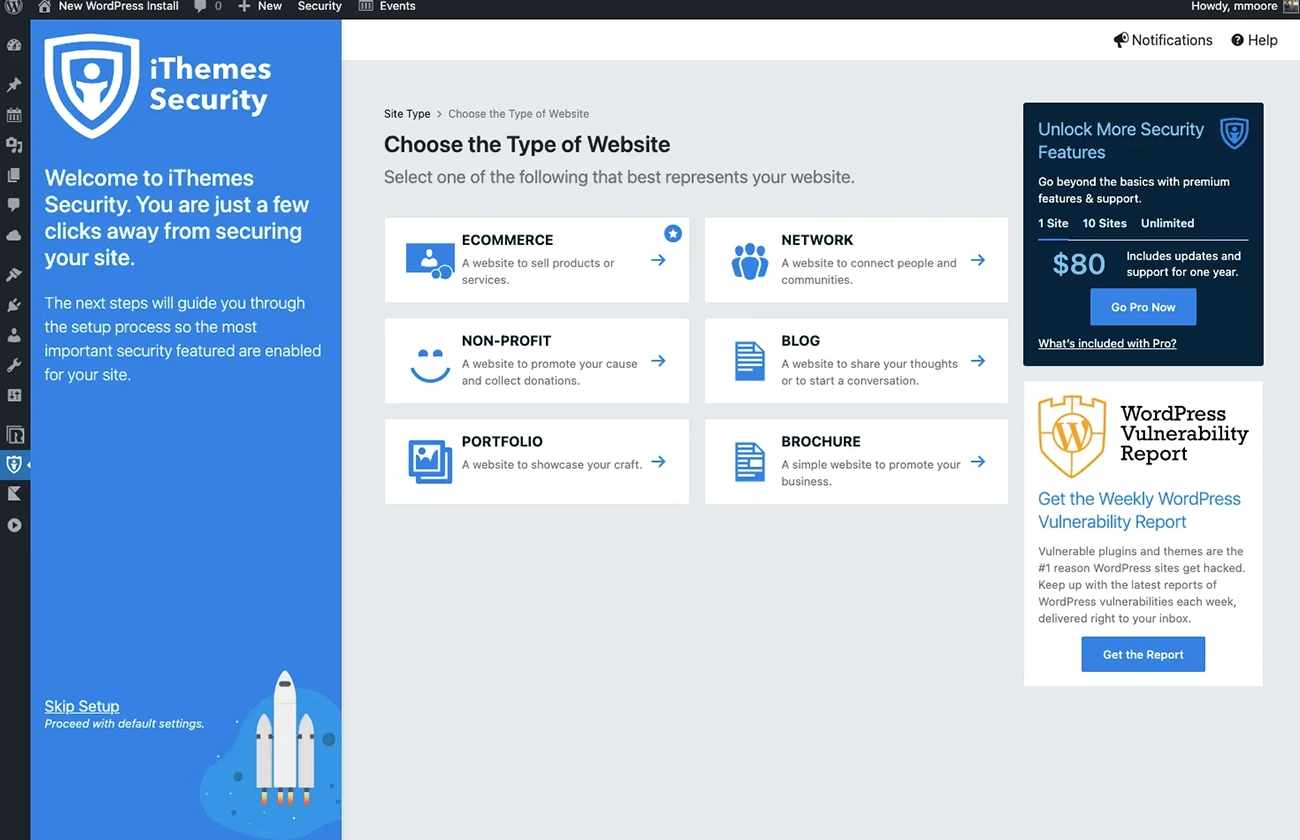Viewport: 1300px width, 840px height.
Task: Click the arrow on the Network card
Action: (x=978, y=260)
